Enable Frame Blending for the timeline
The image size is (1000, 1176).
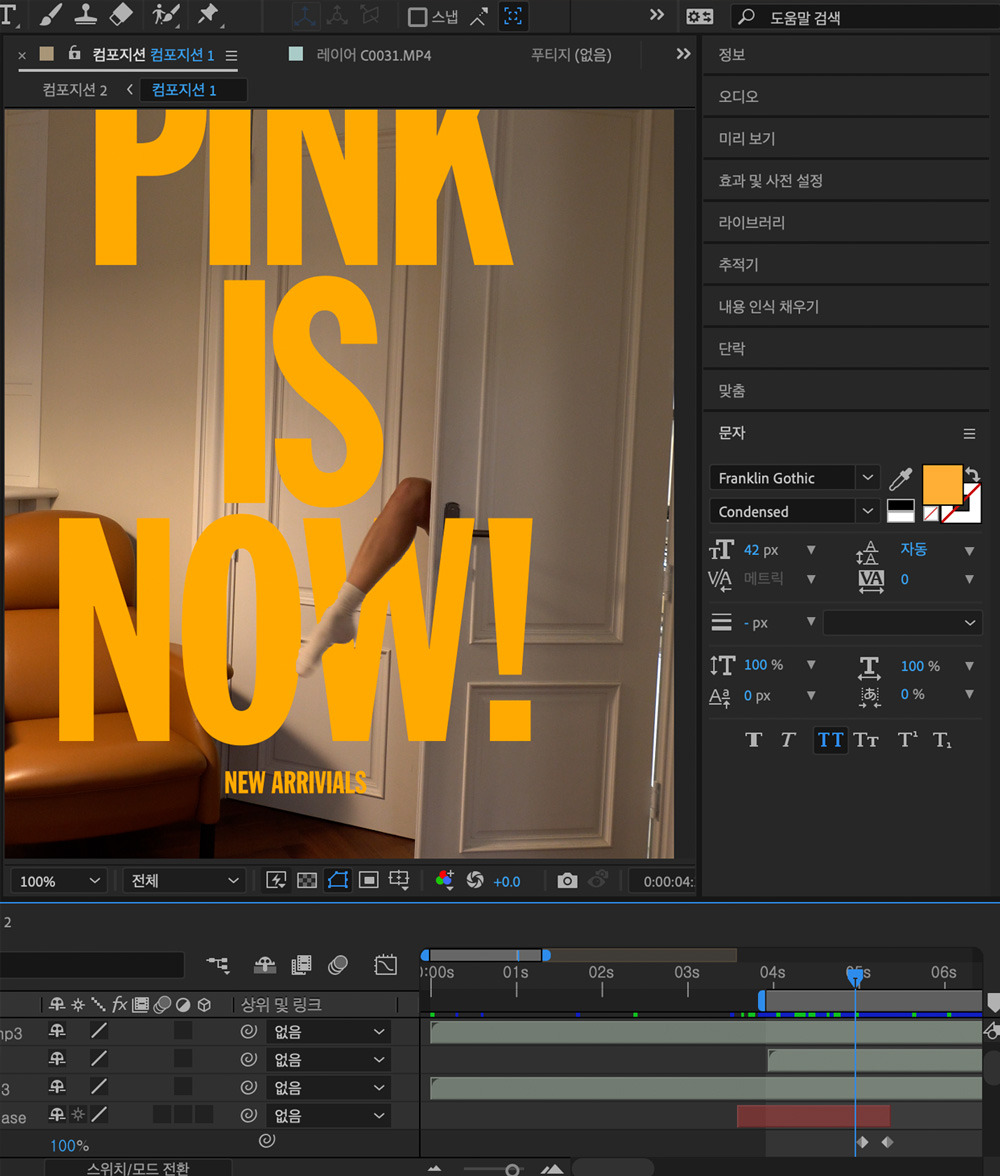pyautogui.click(x=302, y=964)
